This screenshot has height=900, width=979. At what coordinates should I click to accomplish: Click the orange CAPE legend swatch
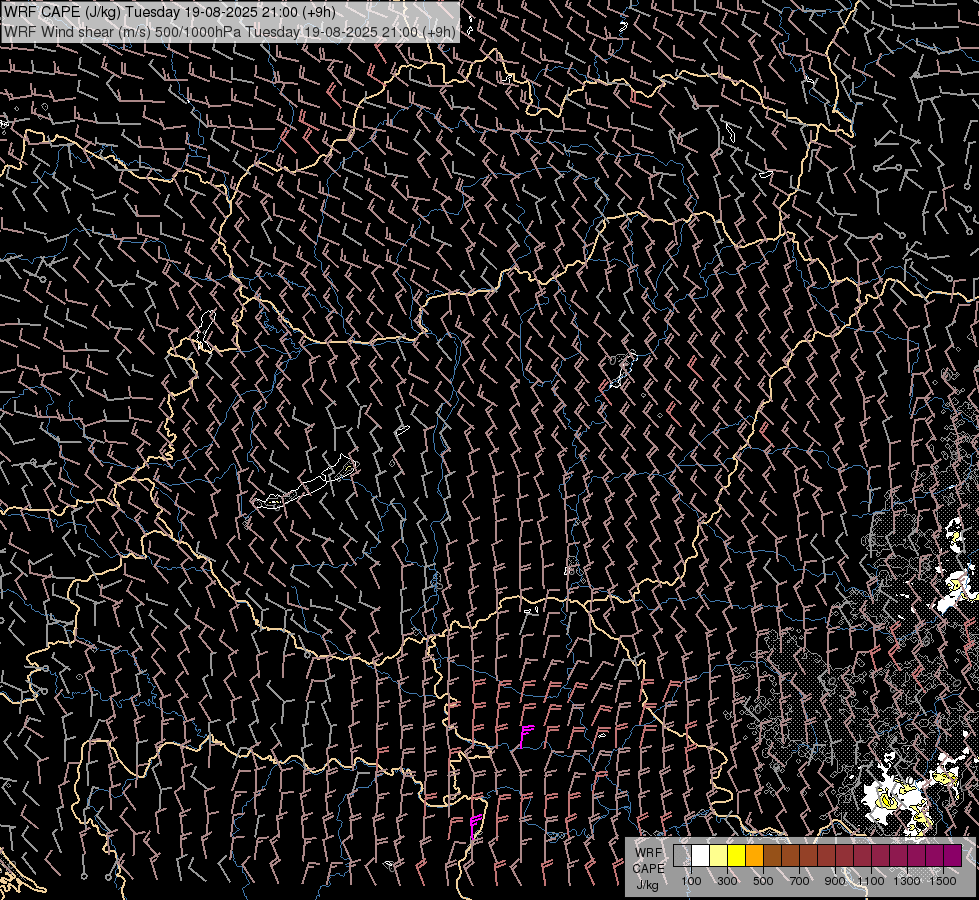point(755,855)
